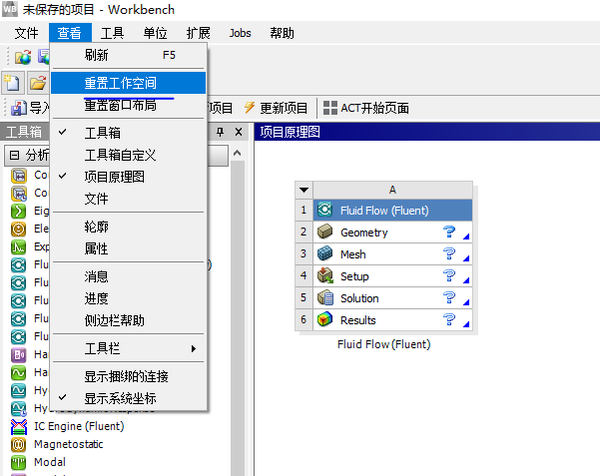Viewport: 600px width, 476px height.
Task: Choose 重置窗口布局 from the menu
Action: click(129, 105)
